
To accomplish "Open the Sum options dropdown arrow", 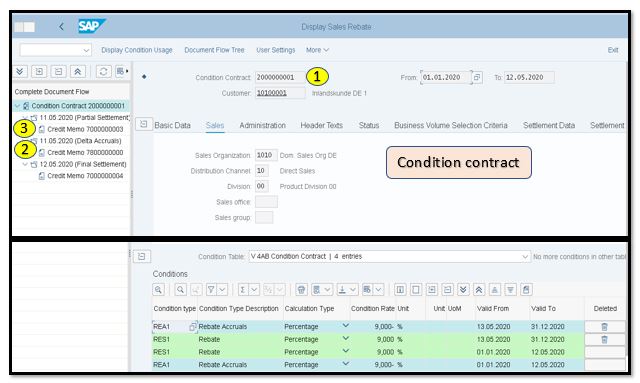I will tap(254, 289).
